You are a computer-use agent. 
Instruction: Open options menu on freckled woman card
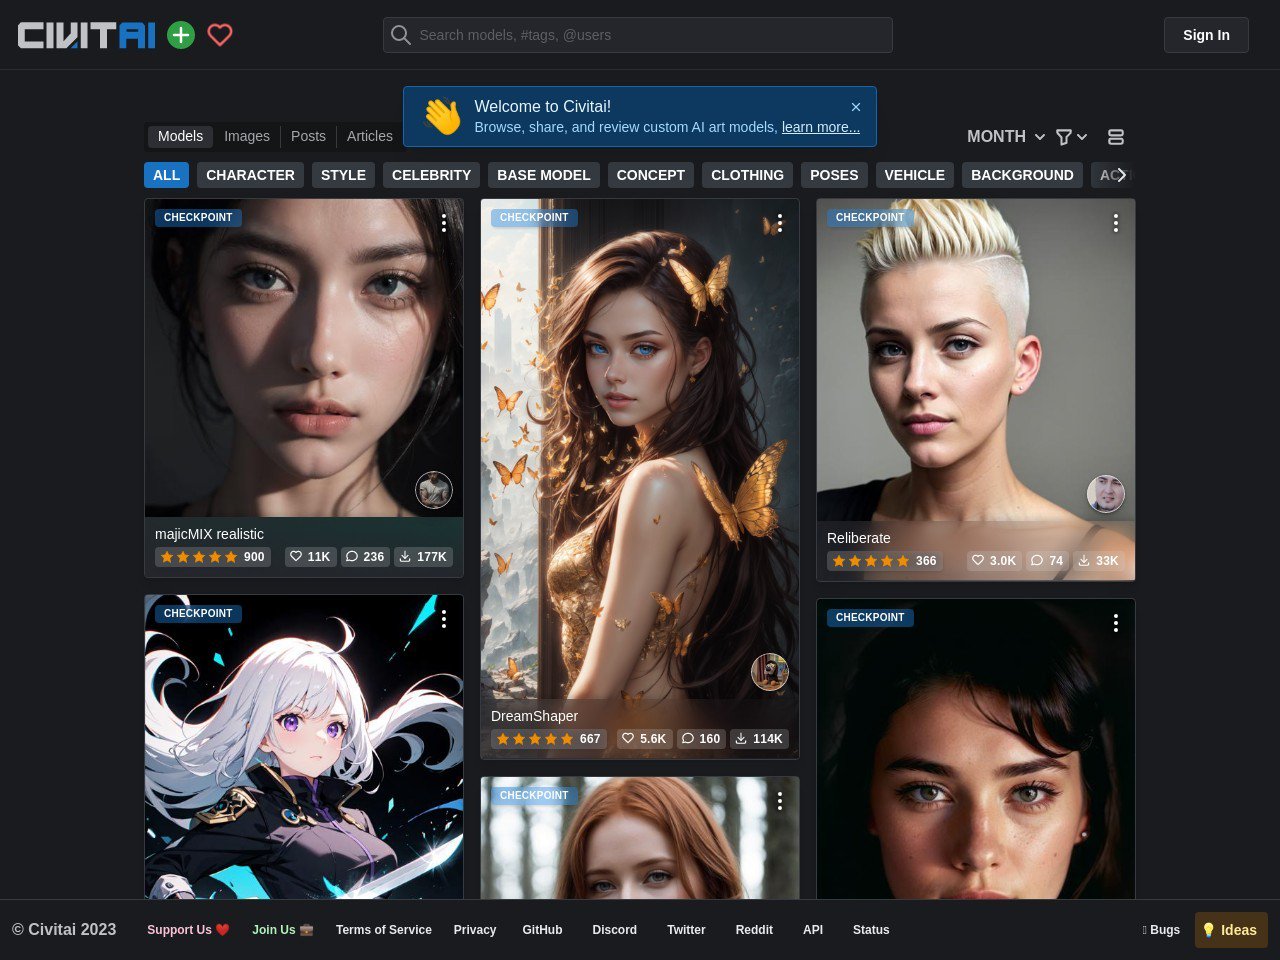coord(1116,623)
